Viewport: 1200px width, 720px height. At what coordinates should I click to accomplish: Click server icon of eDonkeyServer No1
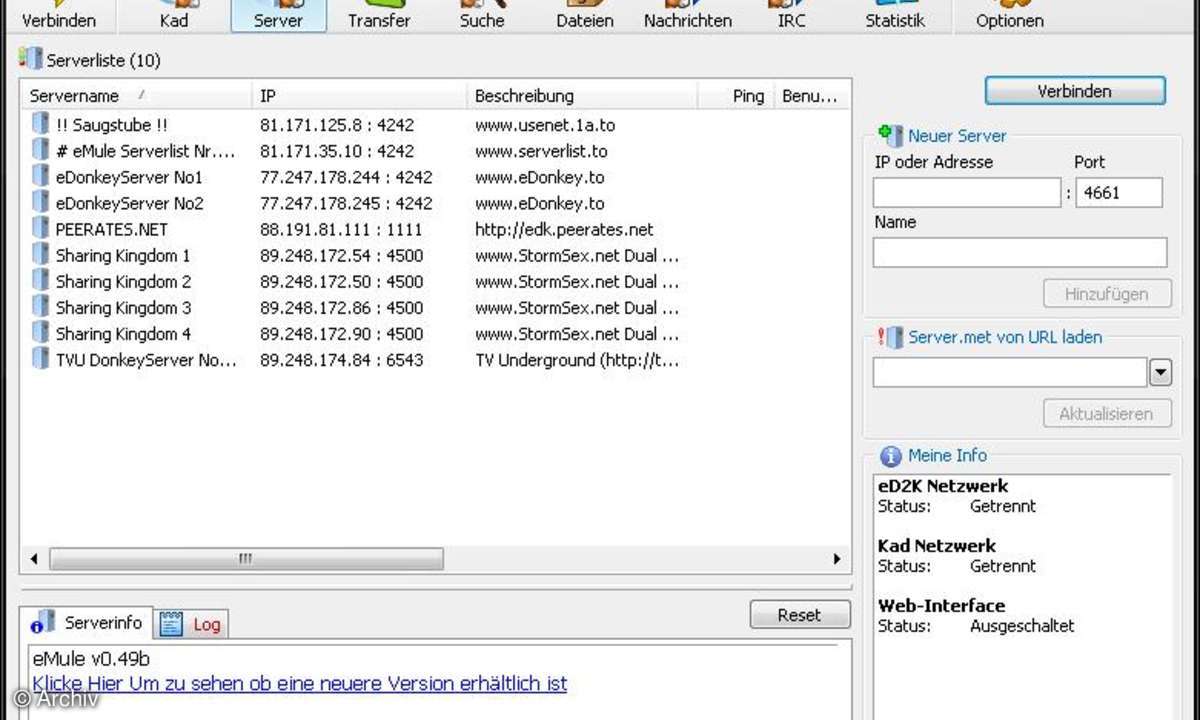pyautogui.click(x=40, y=177)
